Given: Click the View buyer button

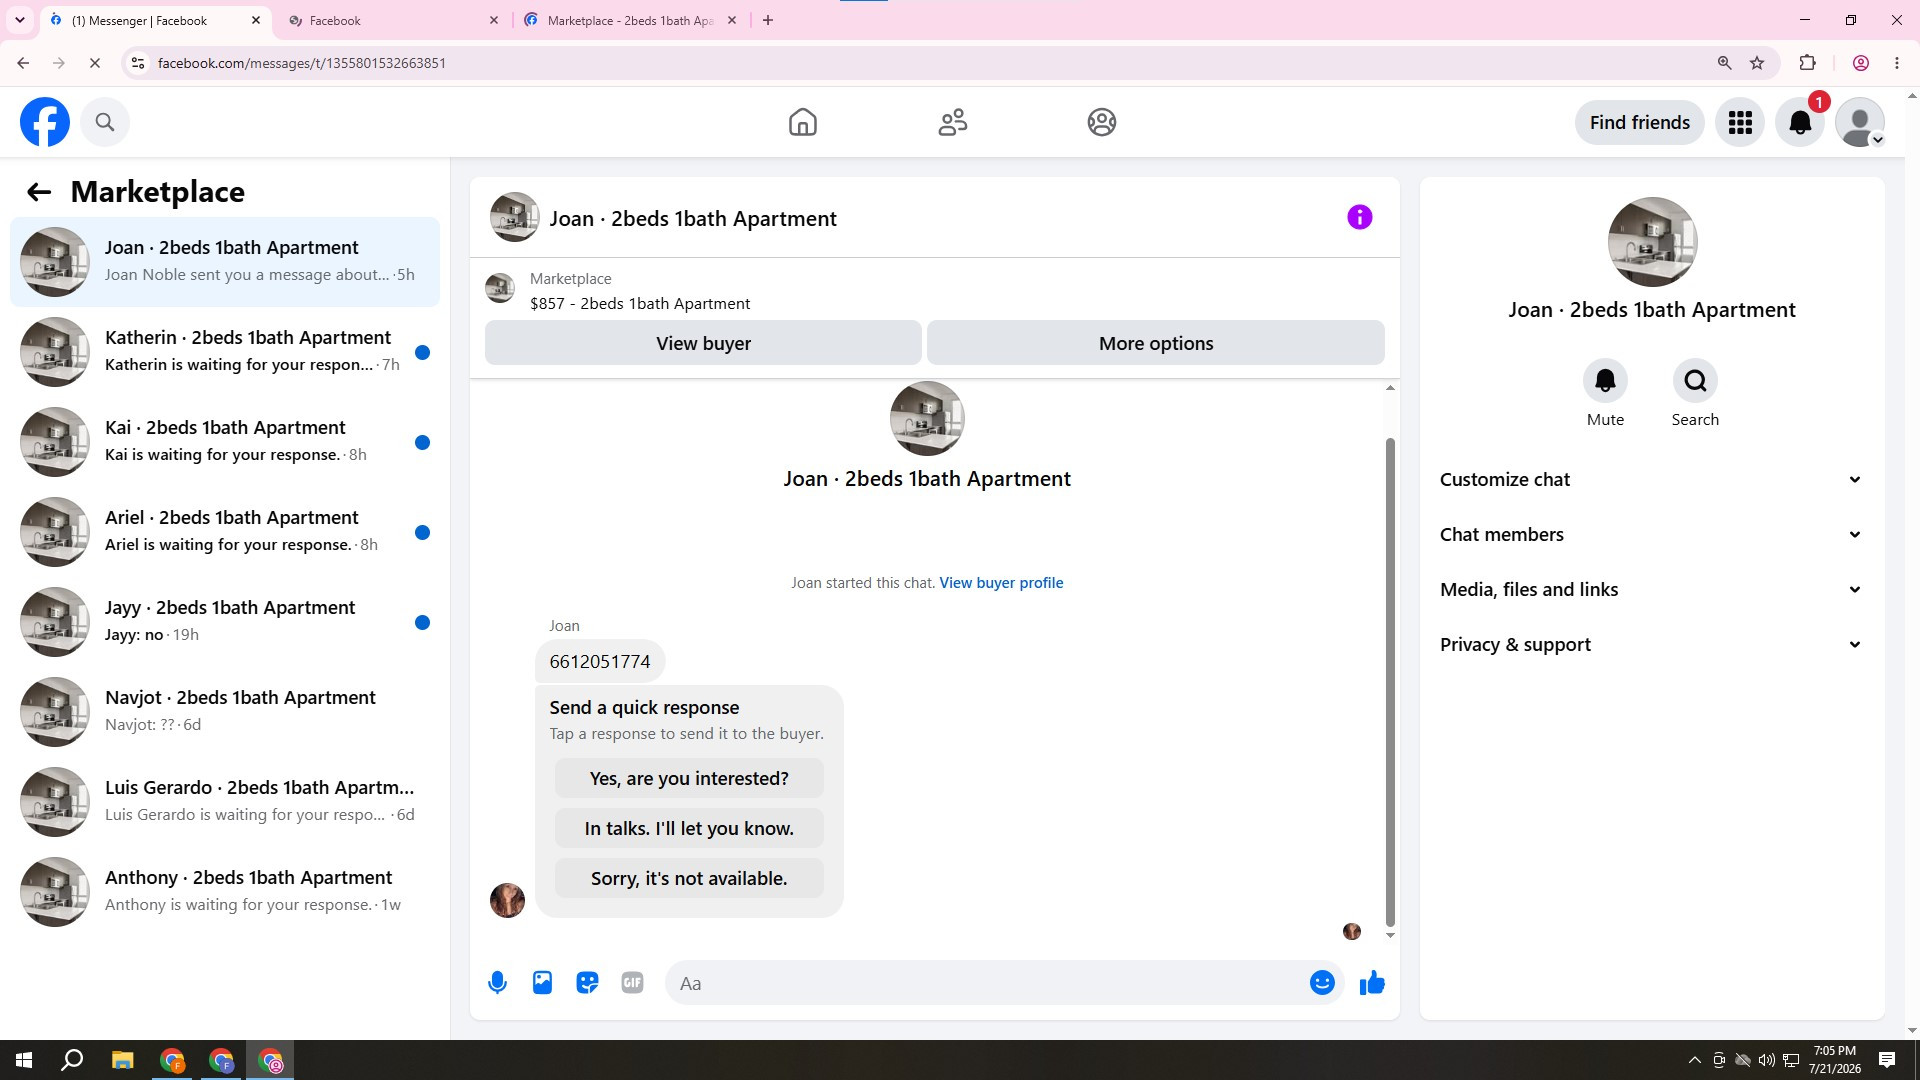Looking at the screenshot, I should [x=703, y=343].
